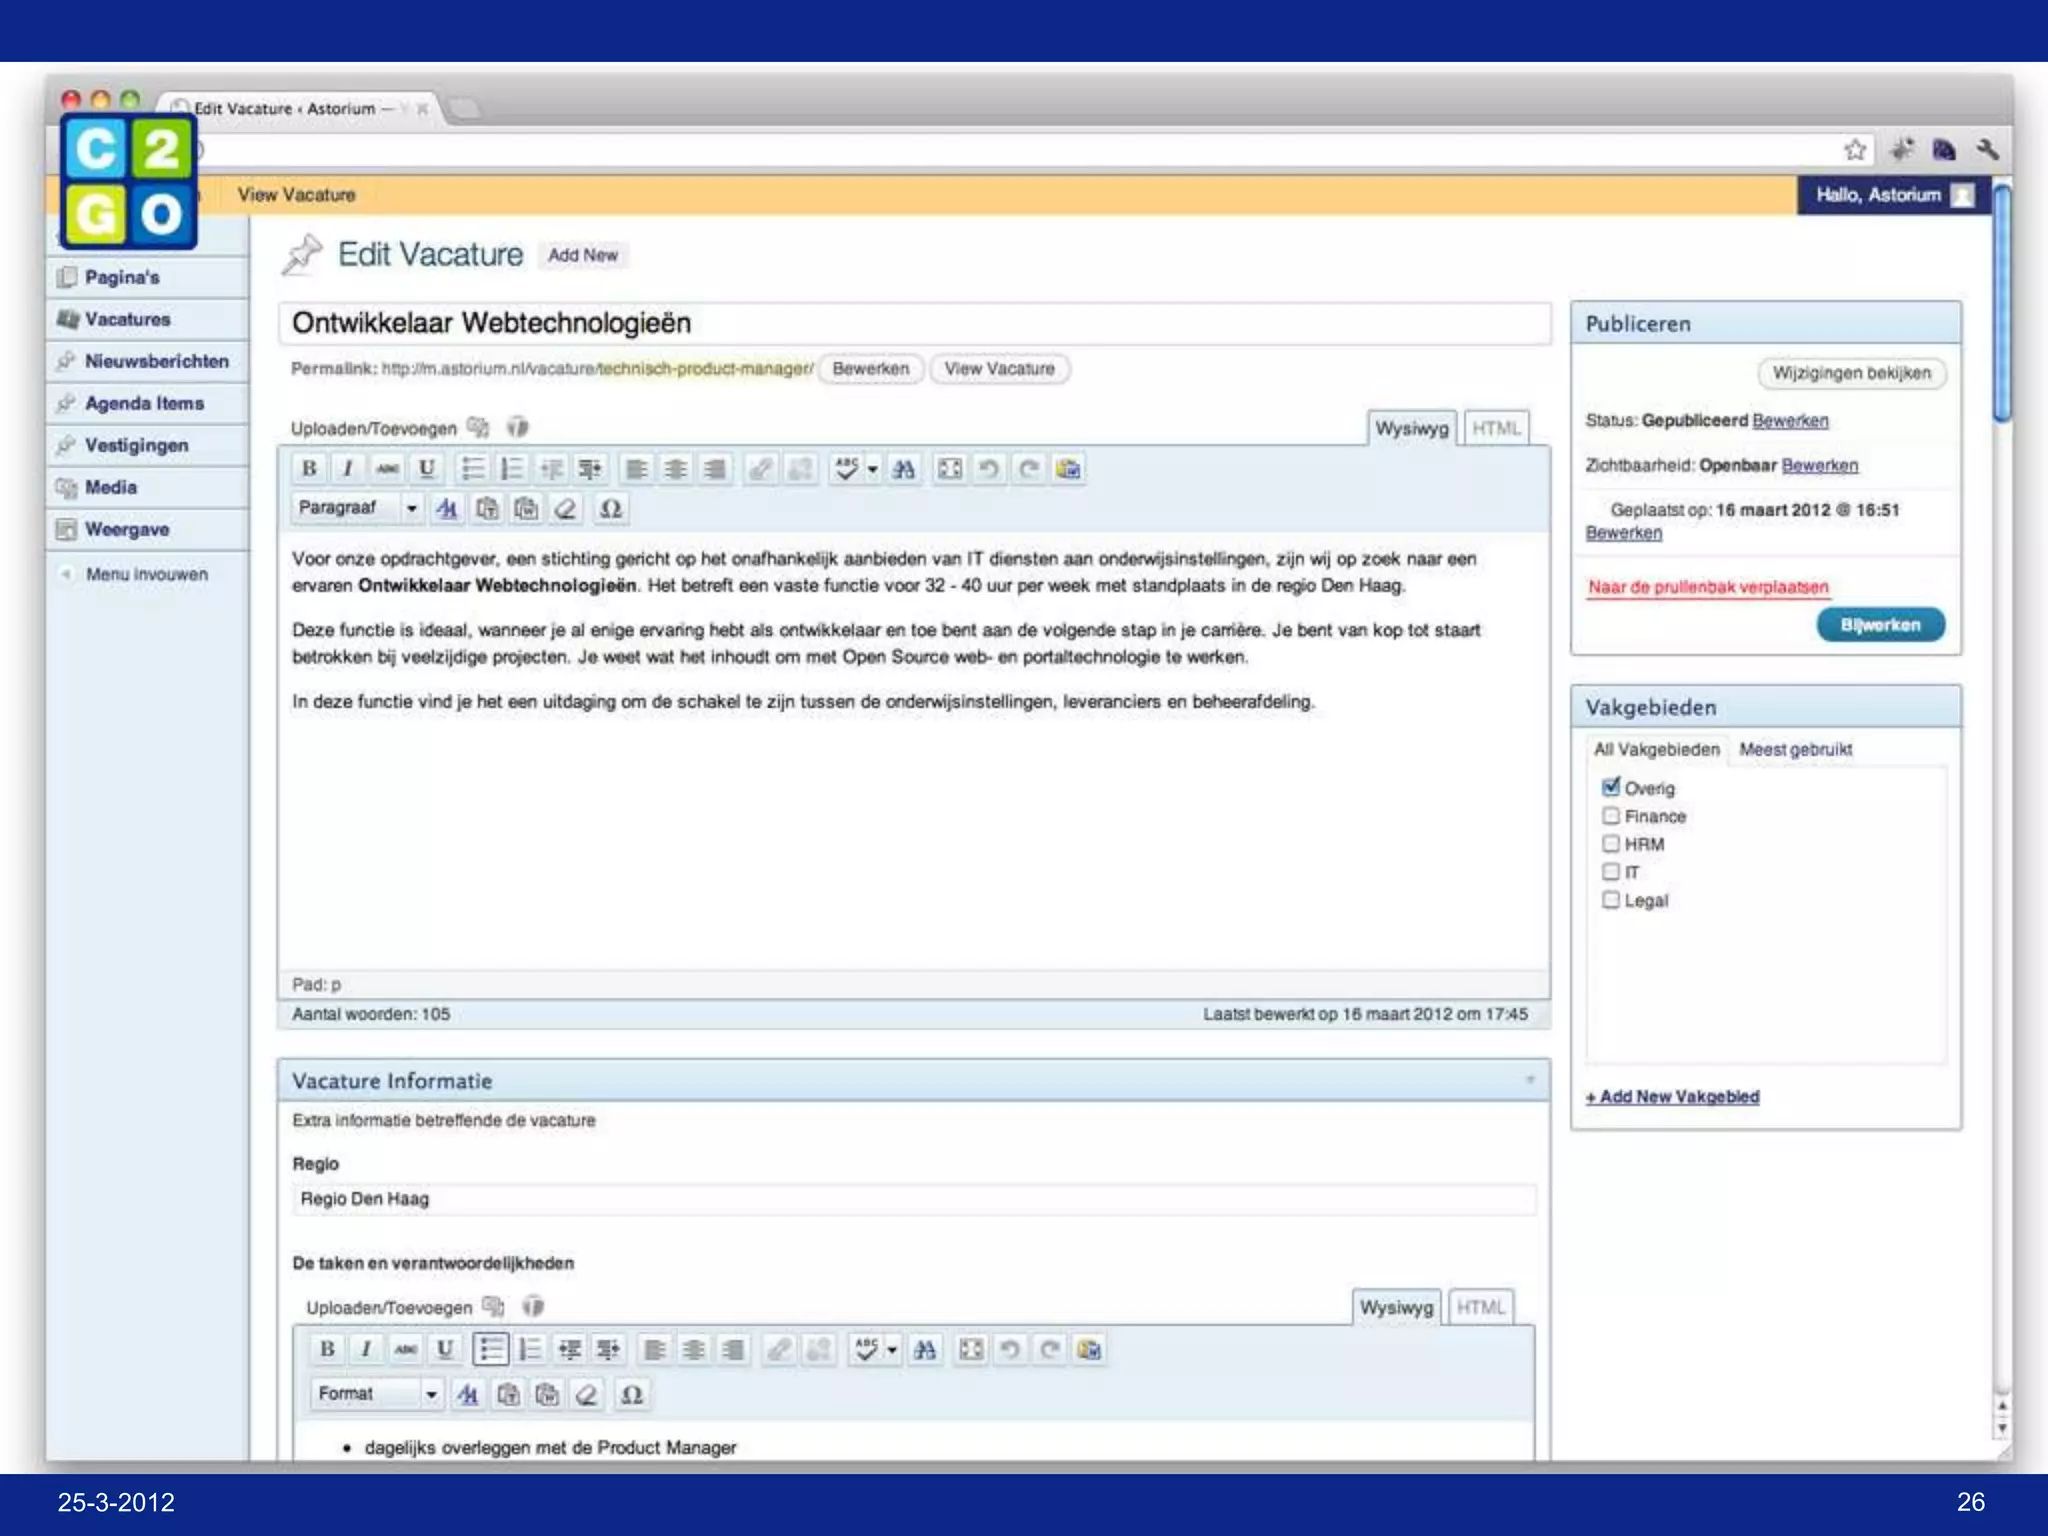Toggle bold in the main editor toolbar
The width and height of the screenshot is (2048, 1536).
pos(309,468)
